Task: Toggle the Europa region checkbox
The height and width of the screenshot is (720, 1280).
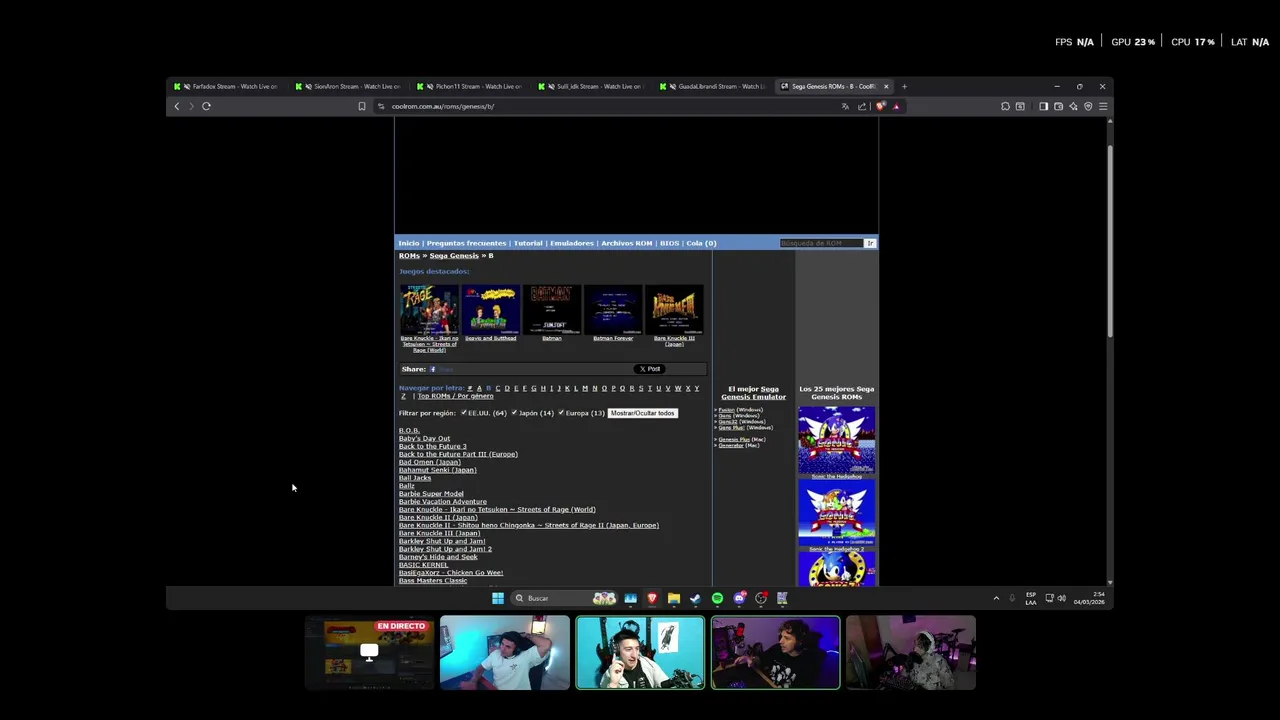Action: click(561, 412)
